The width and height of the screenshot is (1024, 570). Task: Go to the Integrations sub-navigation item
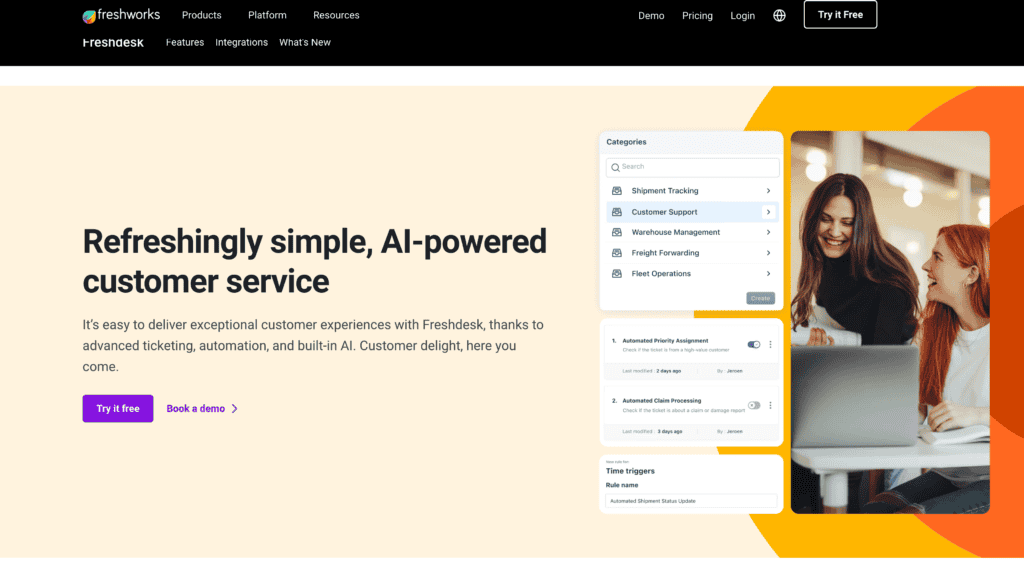point(242,42)
